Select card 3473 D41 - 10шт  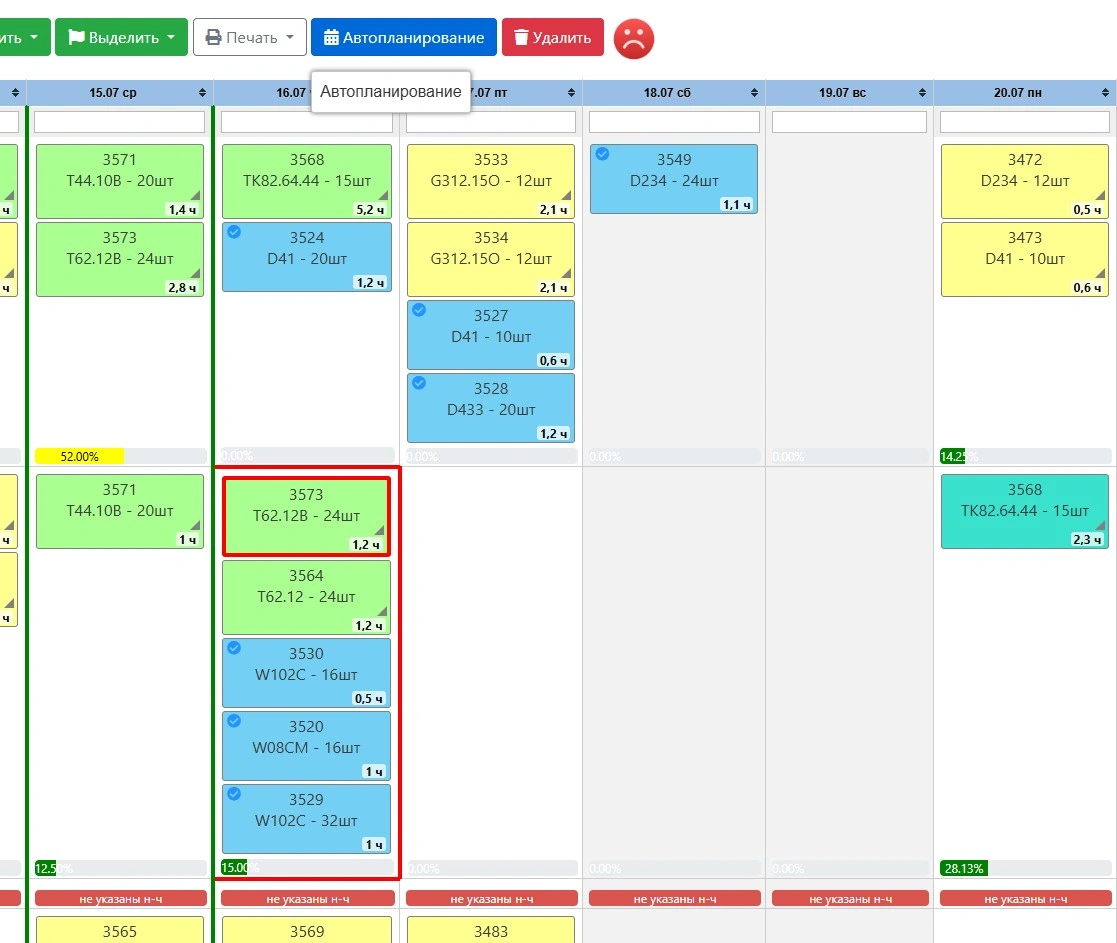click(1024, 259)
